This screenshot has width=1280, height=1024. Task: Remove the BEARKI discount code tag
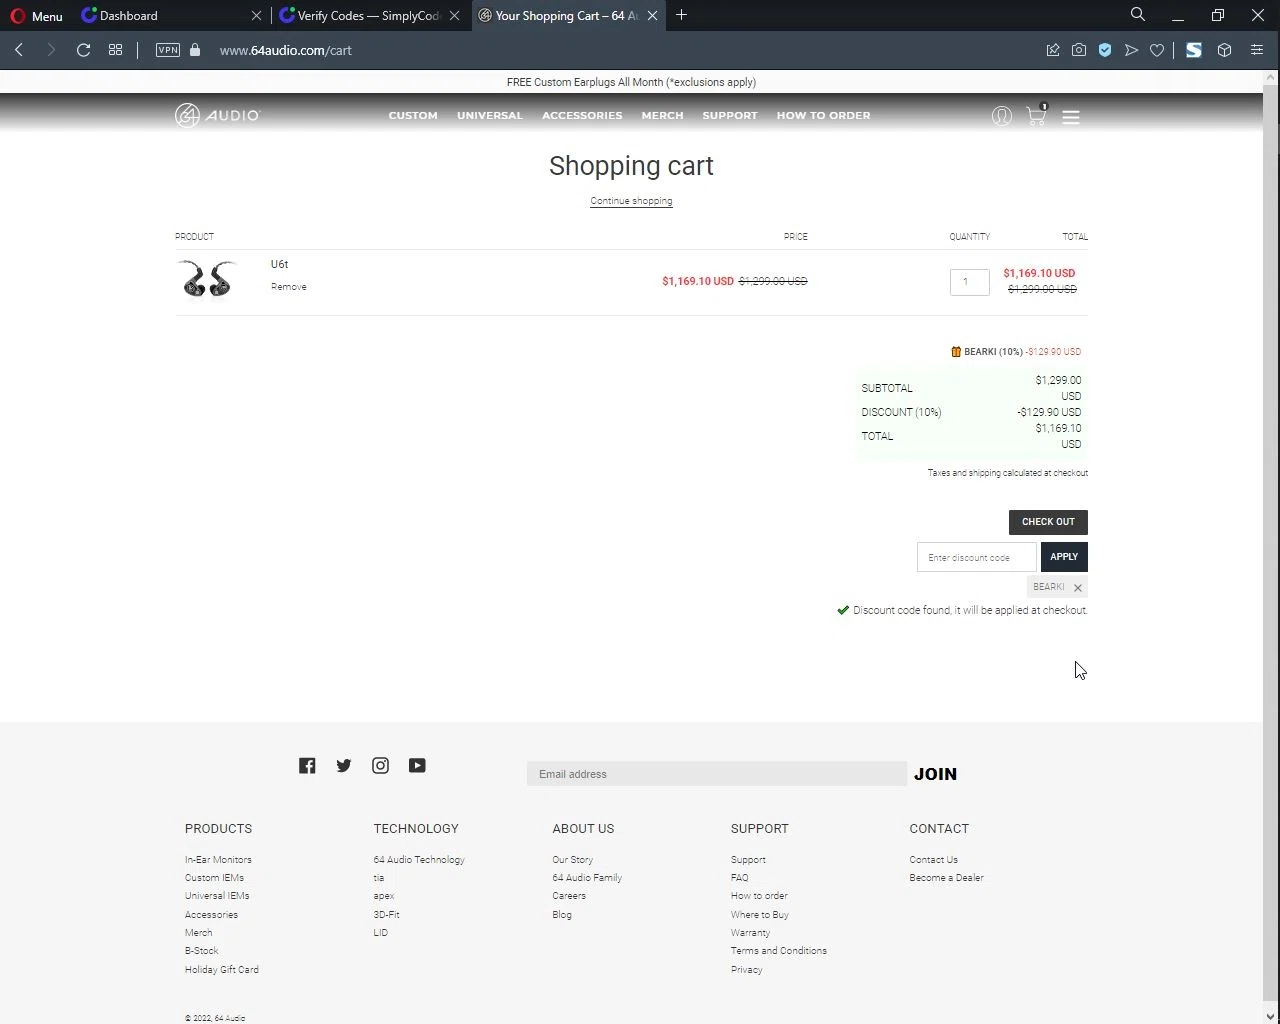(1077, 588)
